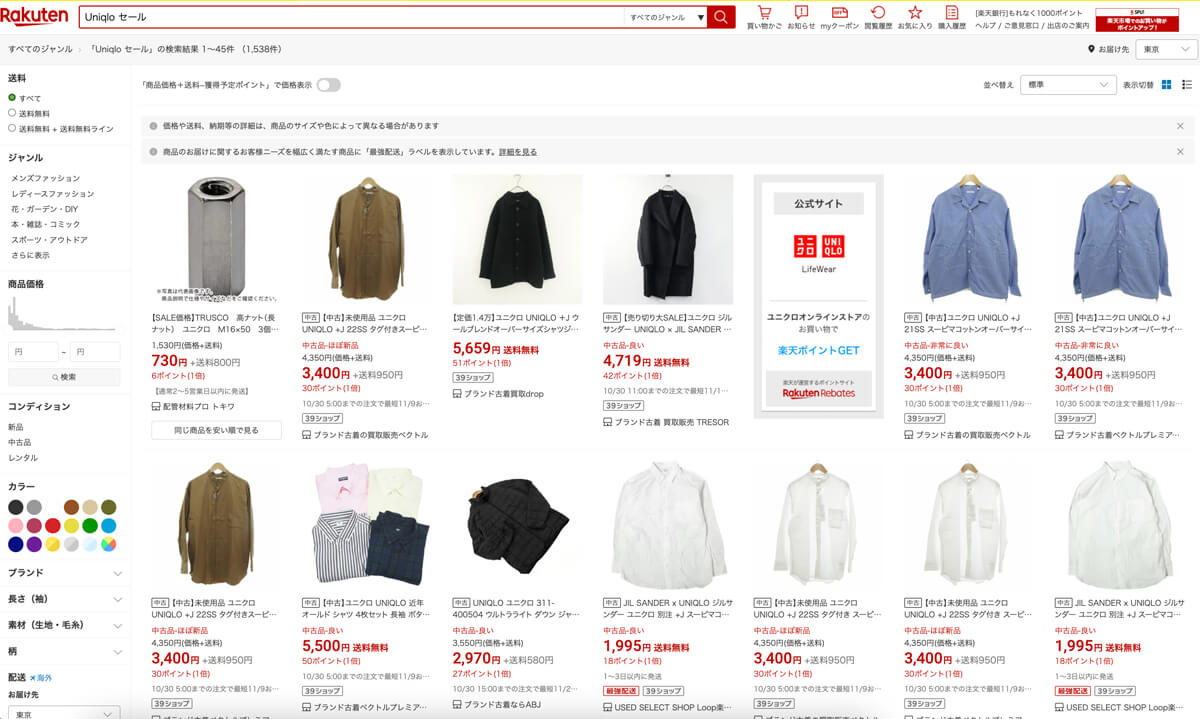The width and height of the screenshot is (1200, 719).
Task: Open the 並べ替え 標準 sort dropdown
Action: 1069,85
